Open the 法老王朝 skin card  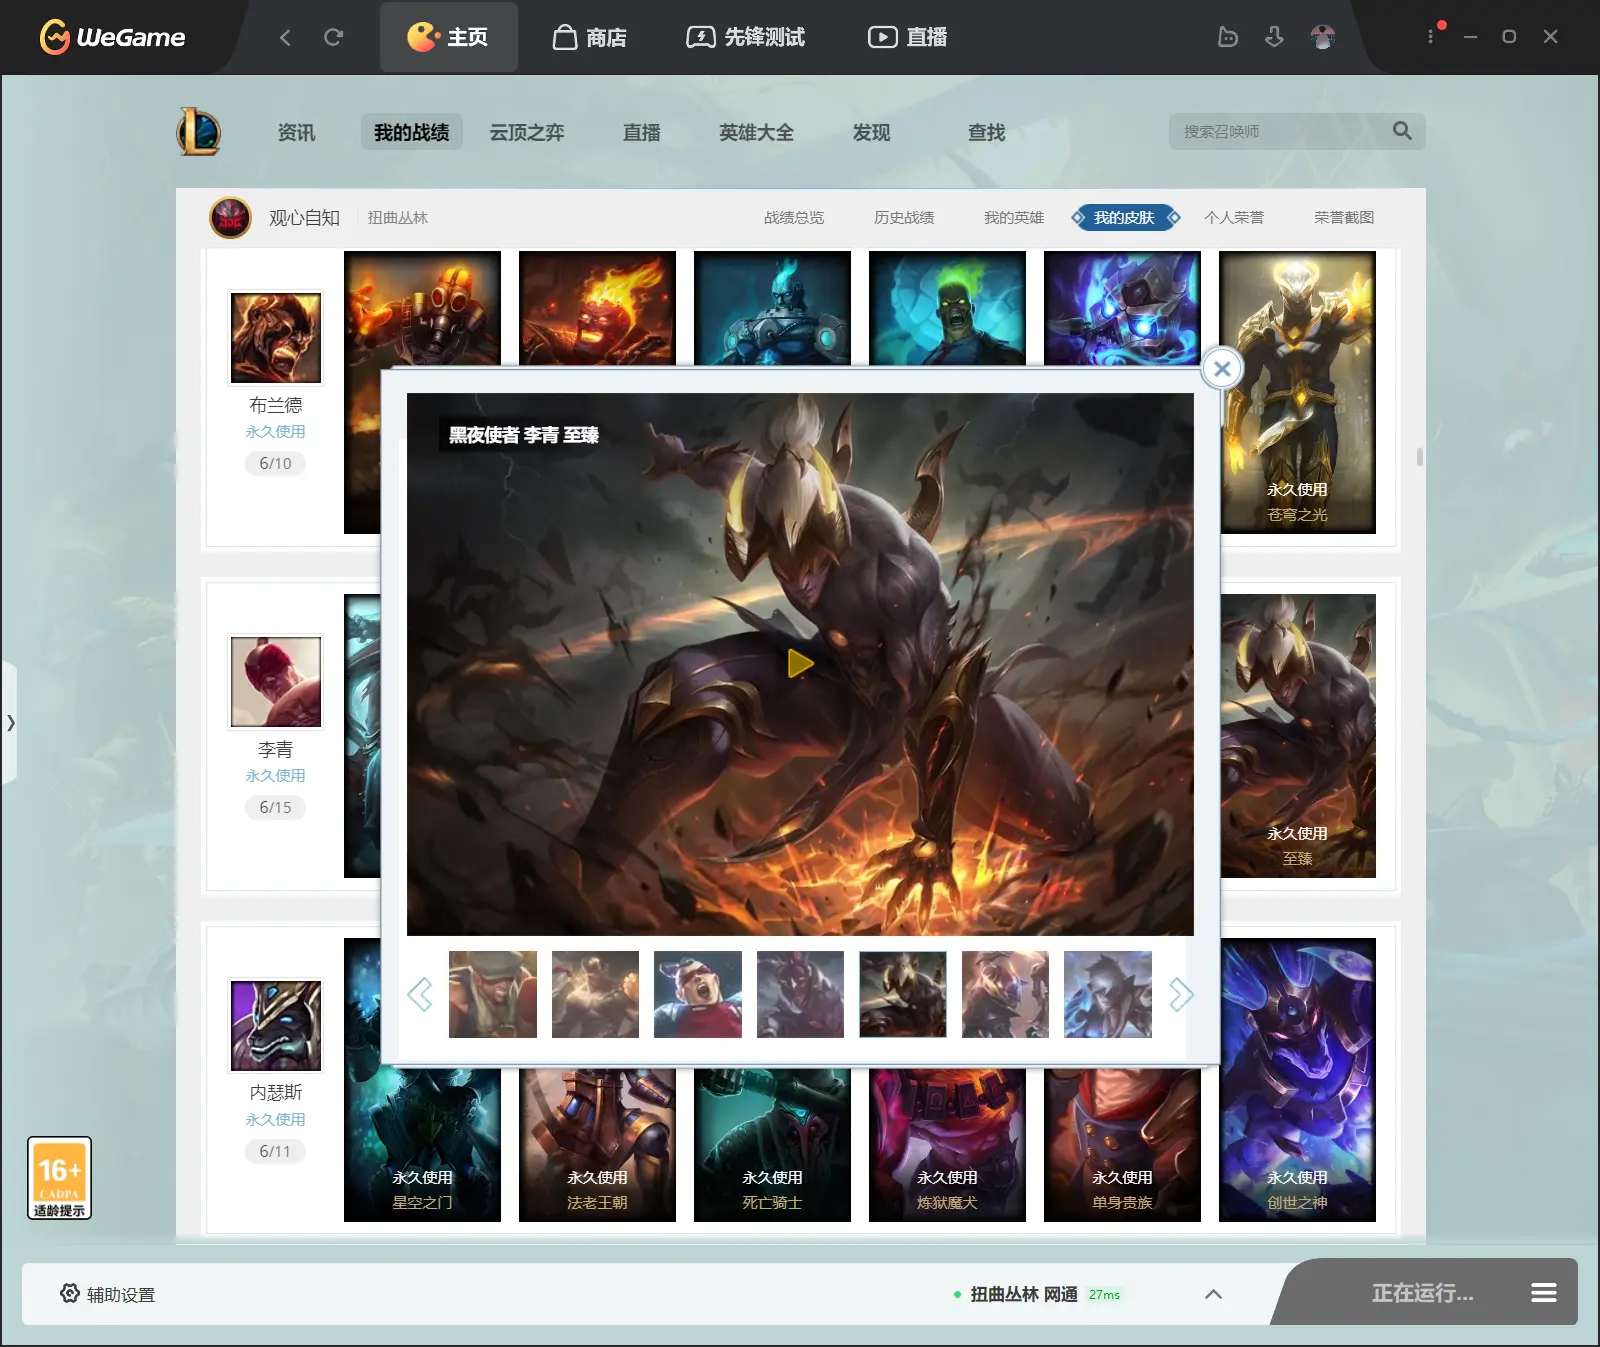[x=597, y=1145]
